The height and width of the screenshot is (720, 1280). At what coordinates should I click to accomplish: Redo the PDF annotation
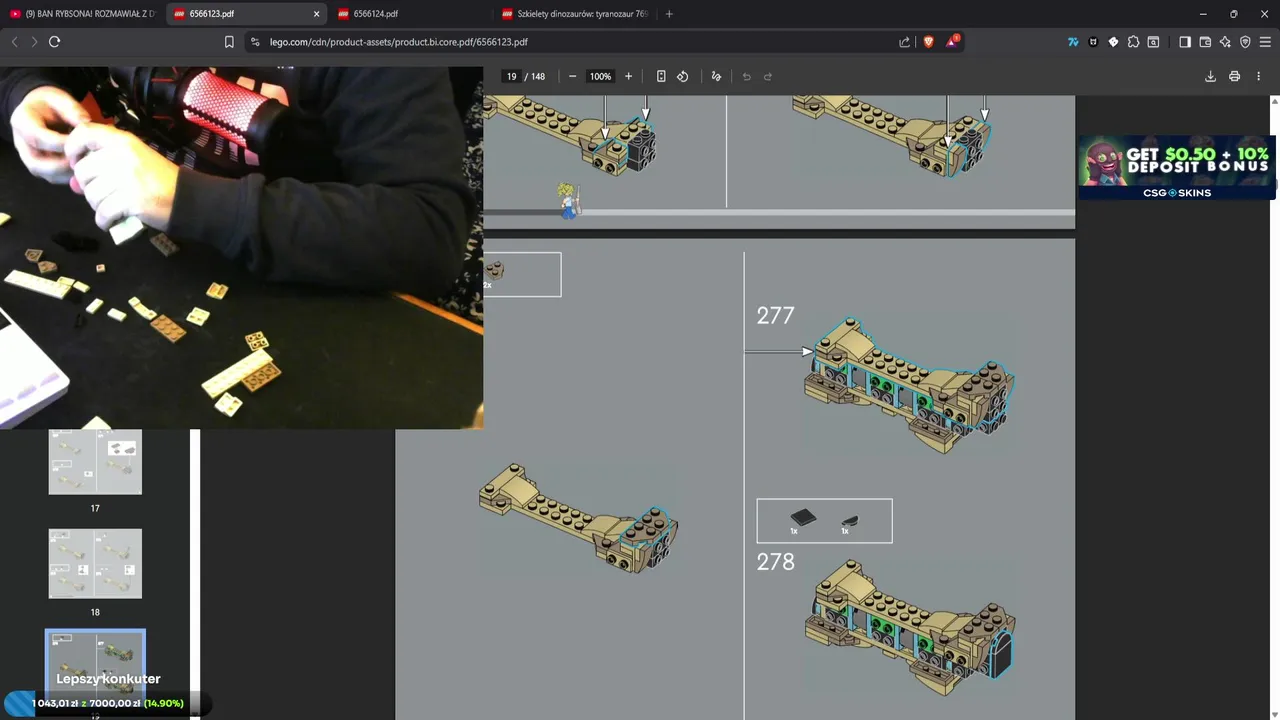coord(768,76)
